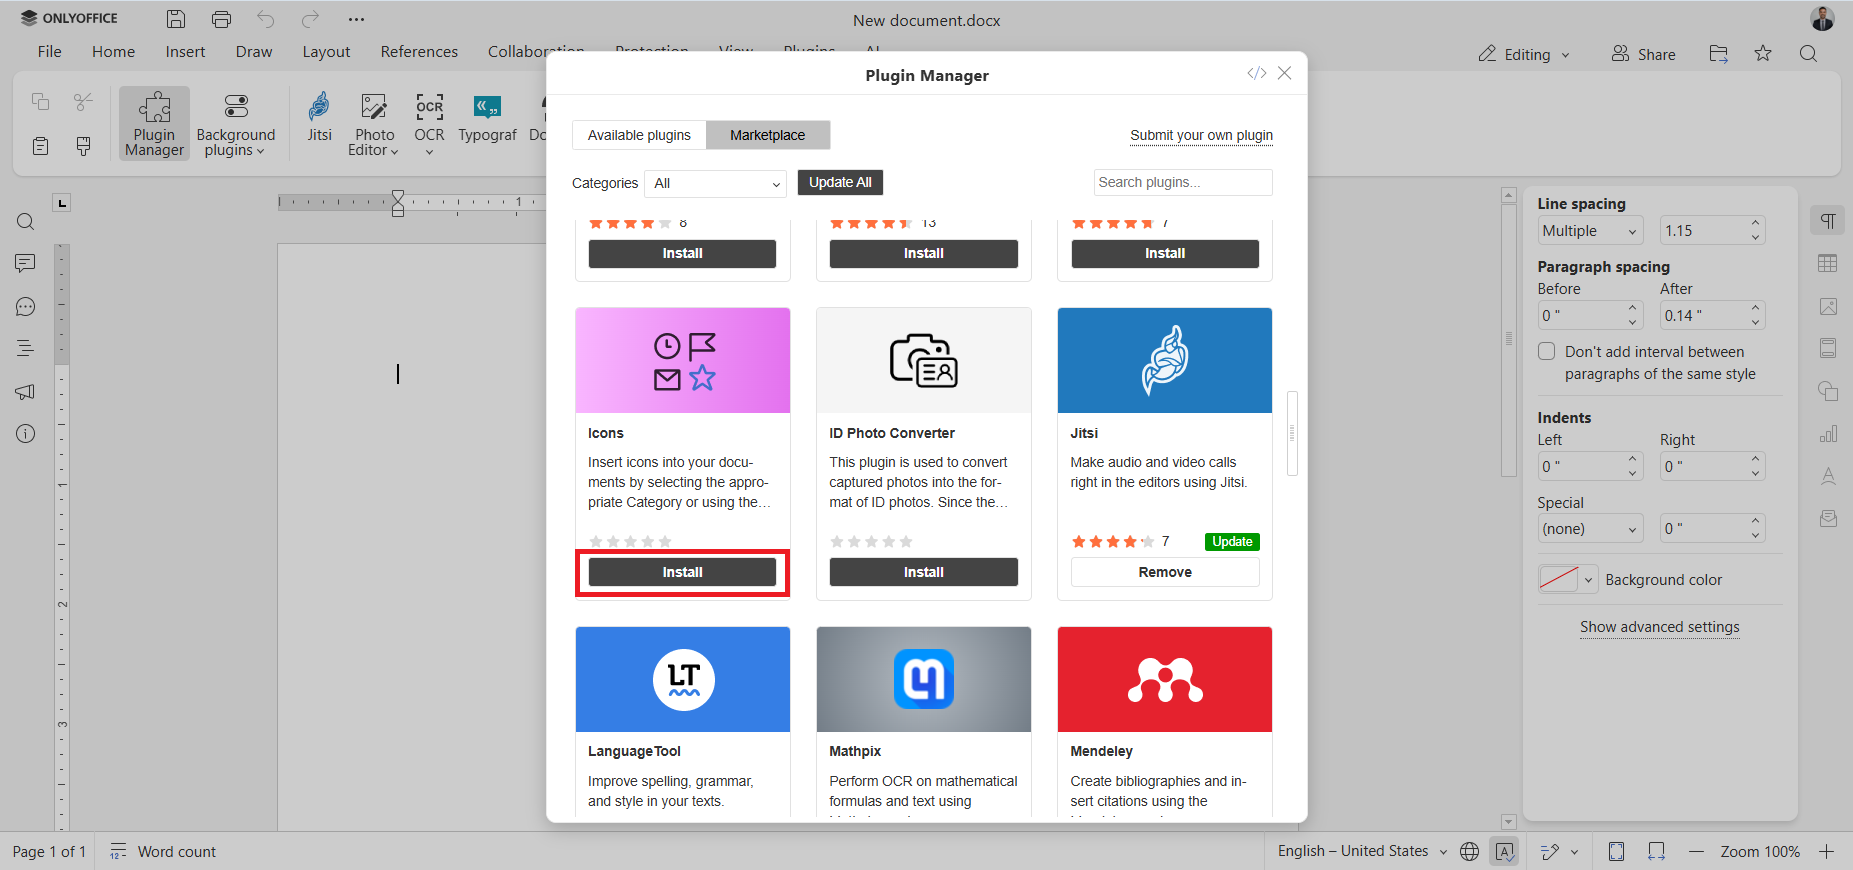This screenshot has height=870, width=1853.
Task: Click the Save icon in title bar
Action: click(x=176, y=19)
